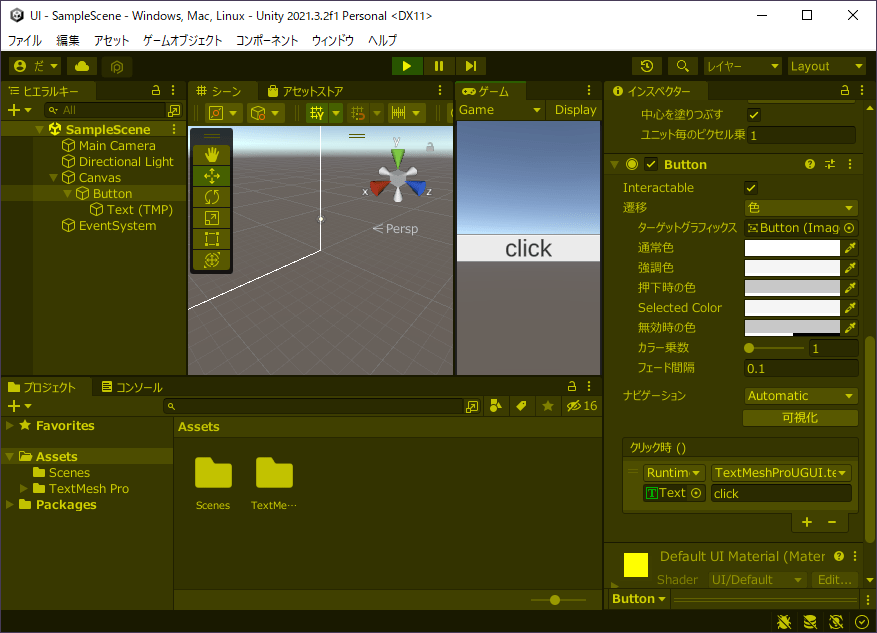Click the 可視化 visualize button
877x633 pixels.
(x=800, y=418)
